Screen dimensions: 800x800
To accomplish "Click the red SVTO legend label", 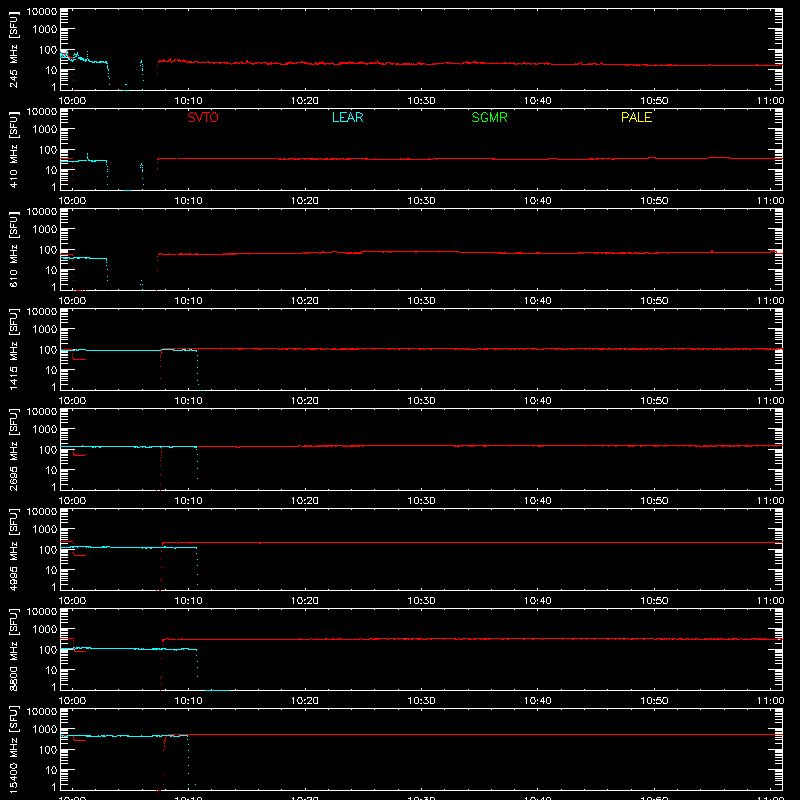I will [x=203, y=117].
